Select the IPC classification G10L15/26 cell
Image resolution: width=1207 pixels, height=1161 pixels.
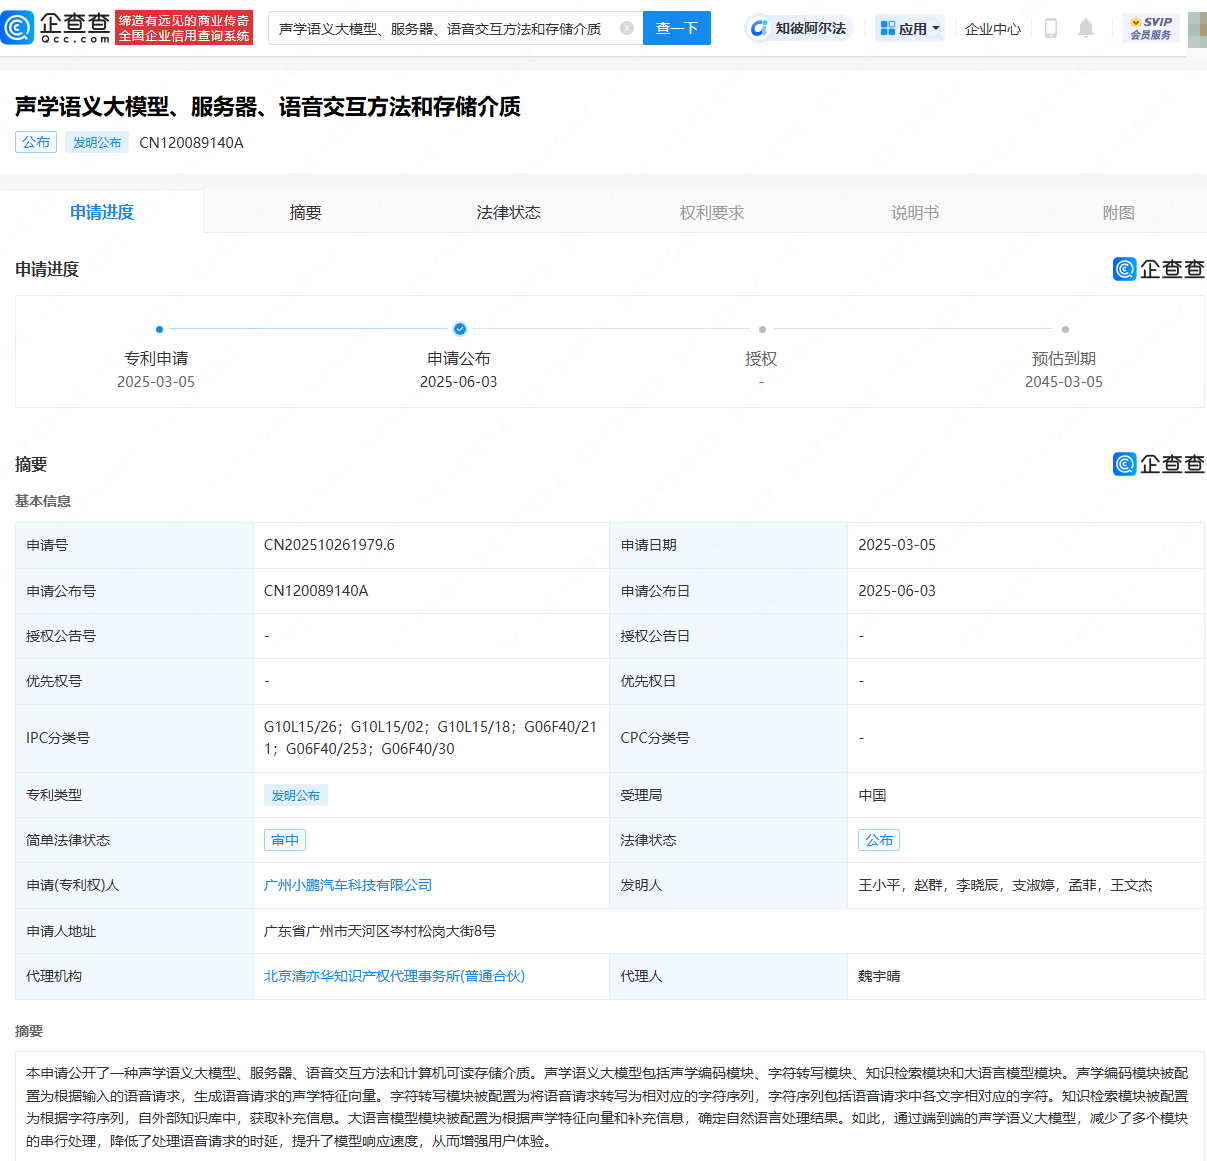click(x=431, y=738)
